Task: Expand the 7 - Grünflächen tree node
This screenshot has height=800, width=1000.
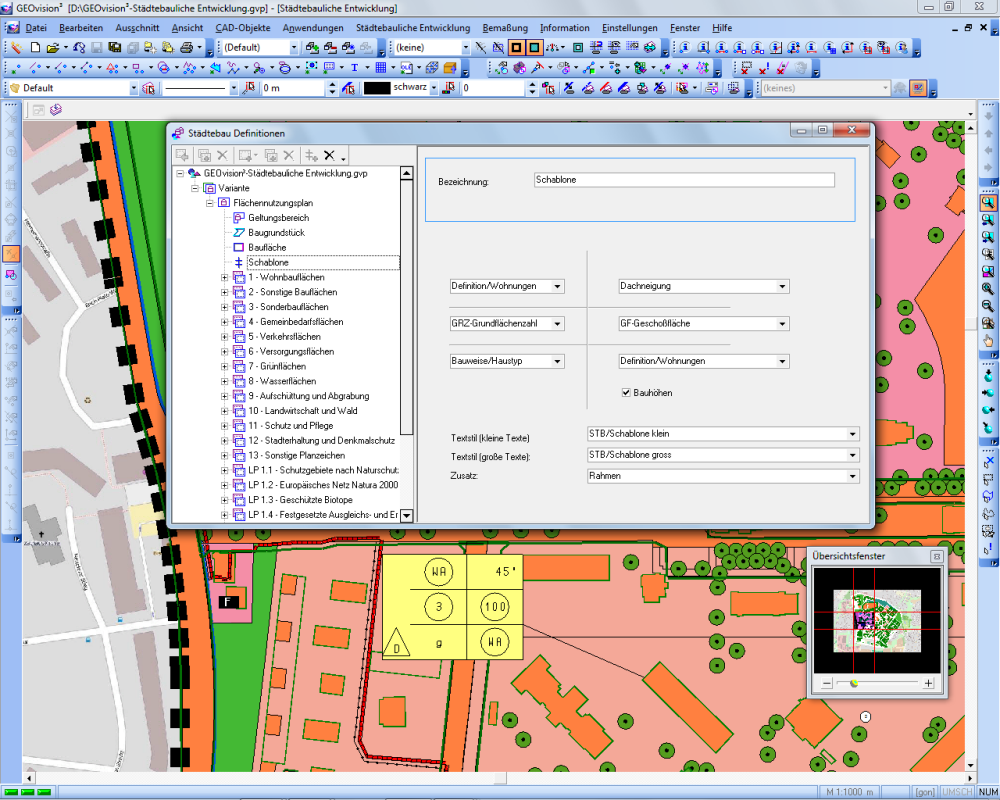Action: click(x=224, y=366)
